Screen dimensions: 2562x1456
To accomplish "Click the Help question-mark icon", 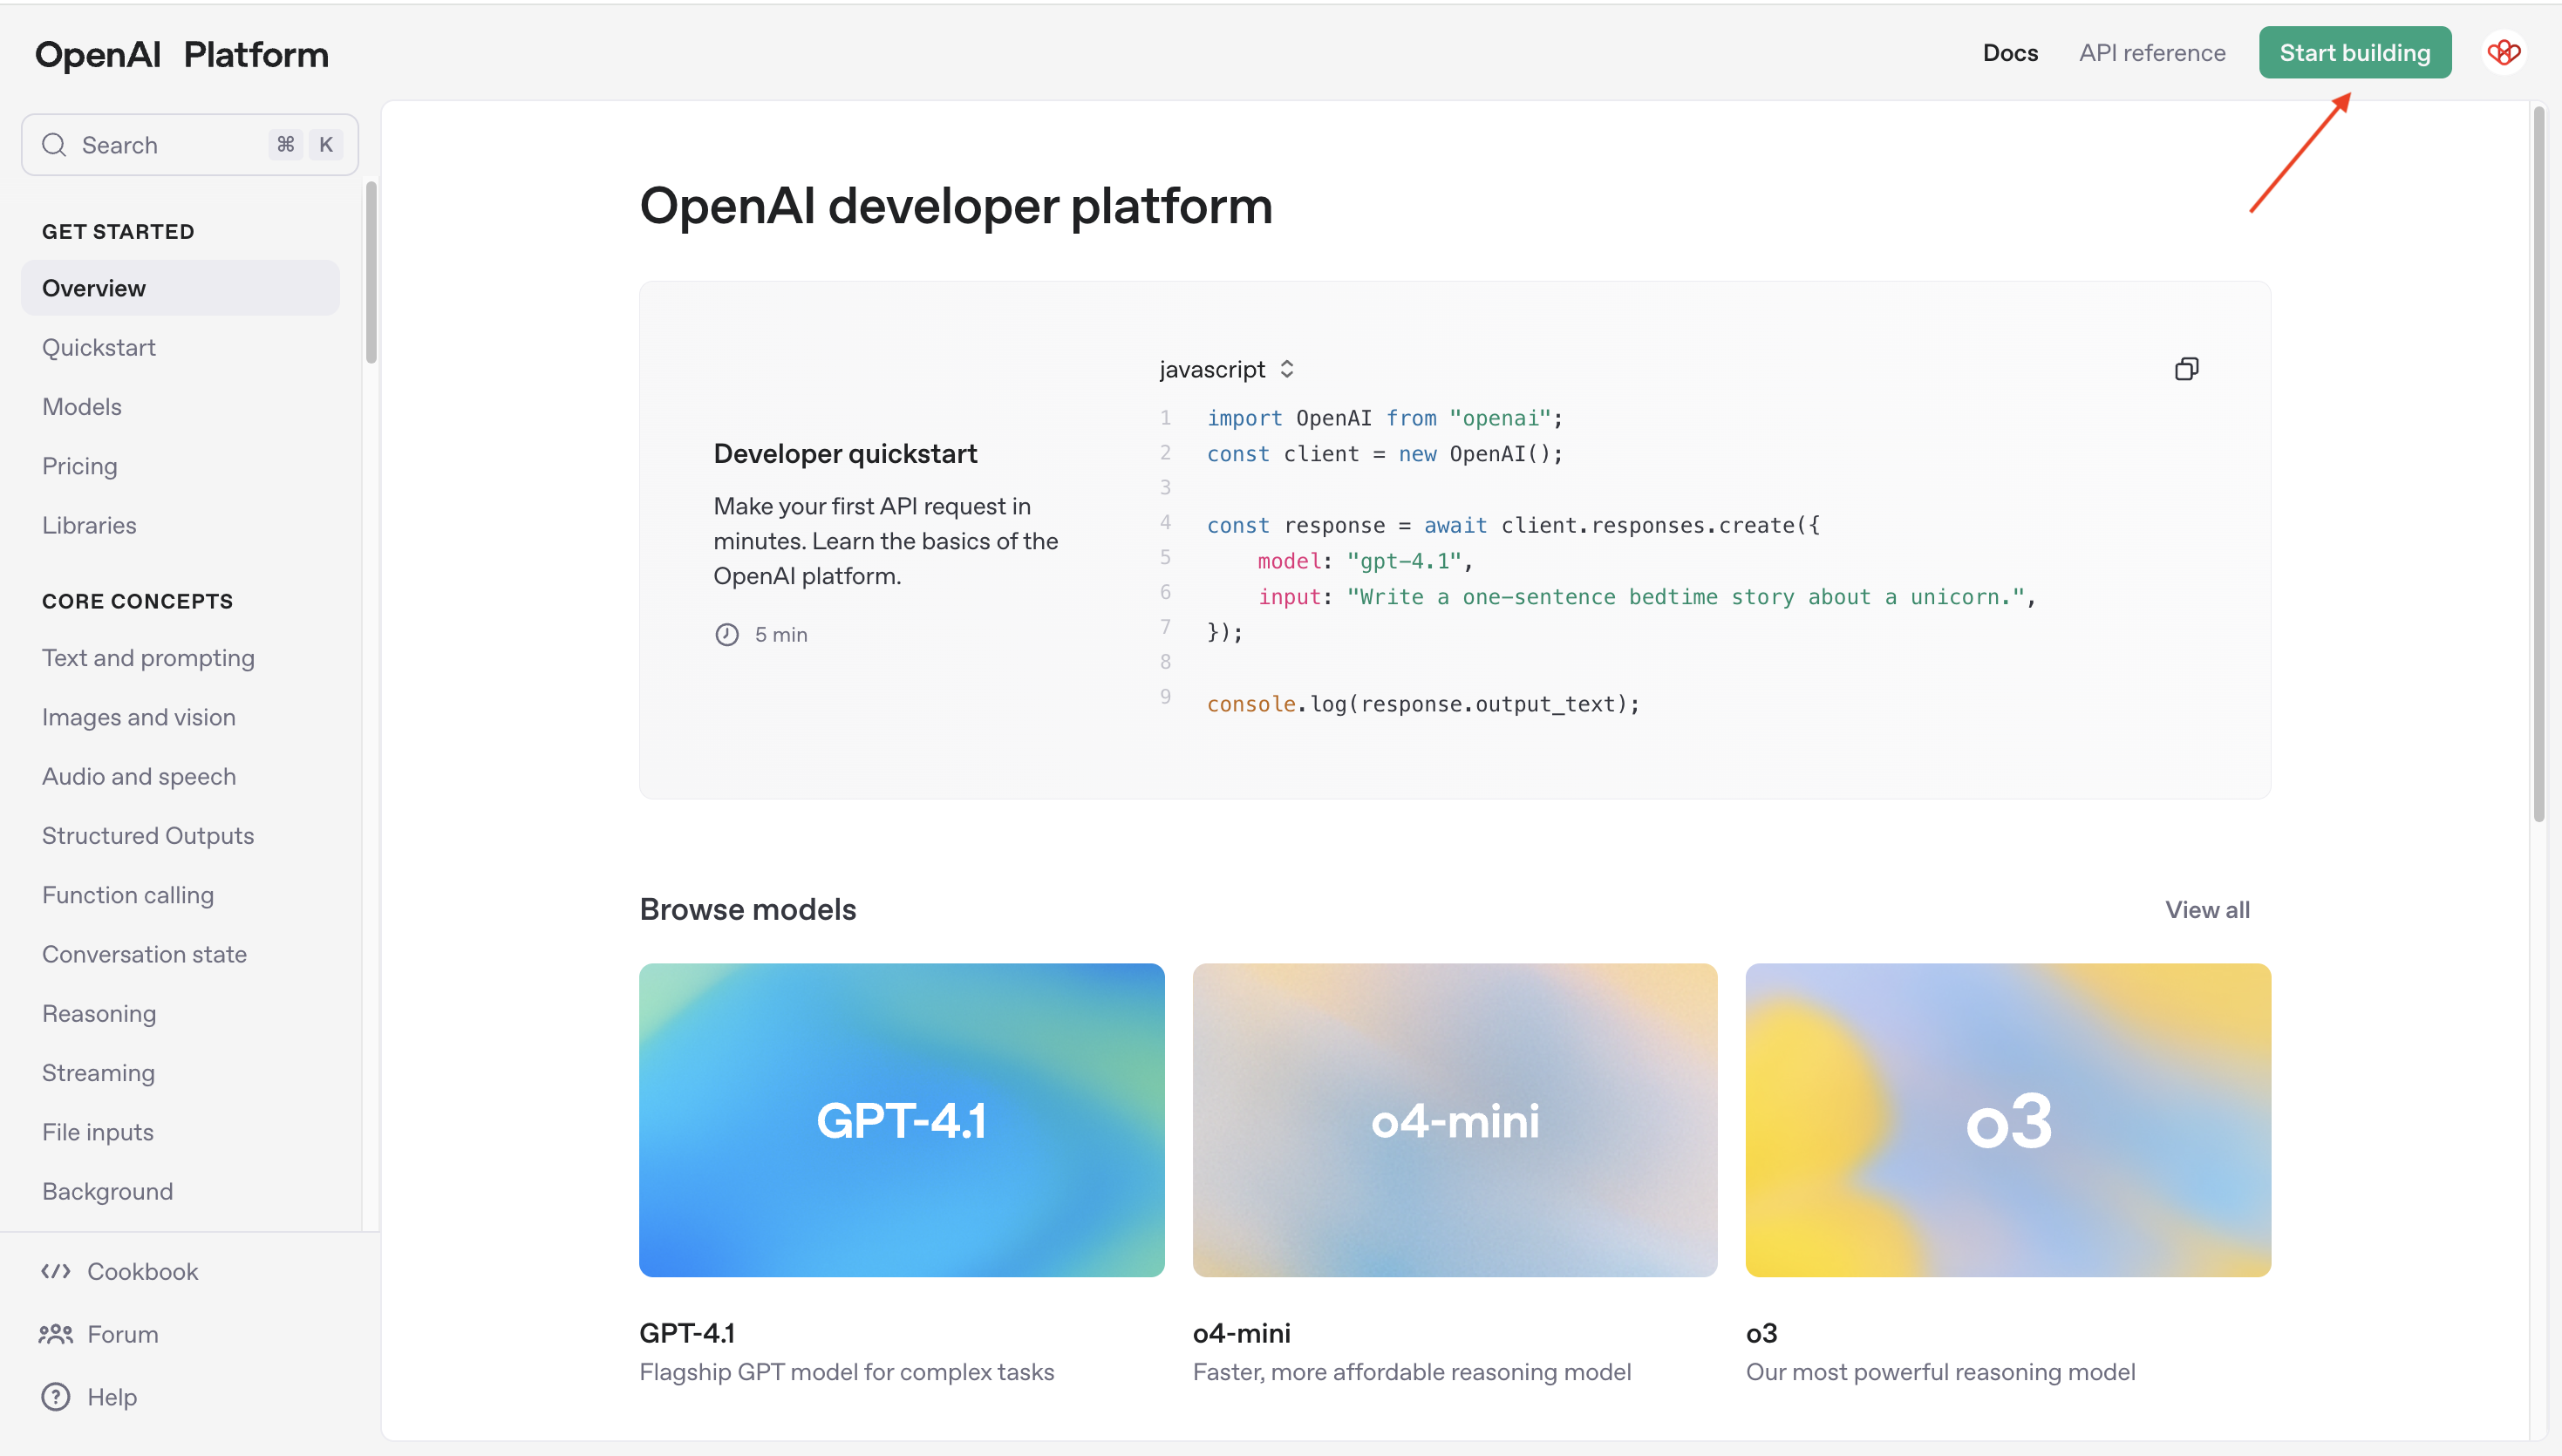I will coord(55,1397).
